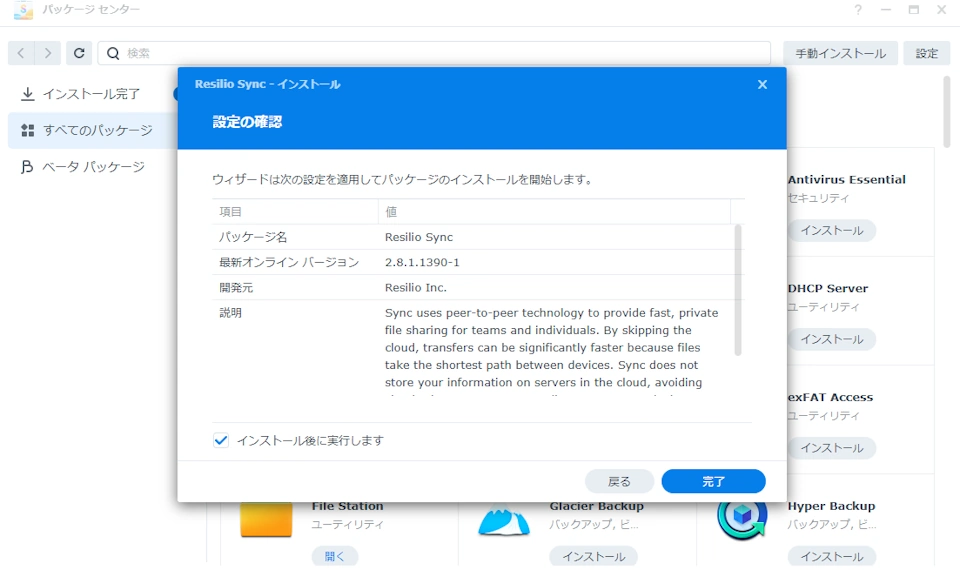Click the Resilio Sync package name value
The image size is (960, 570).
[x=419, y=237]
